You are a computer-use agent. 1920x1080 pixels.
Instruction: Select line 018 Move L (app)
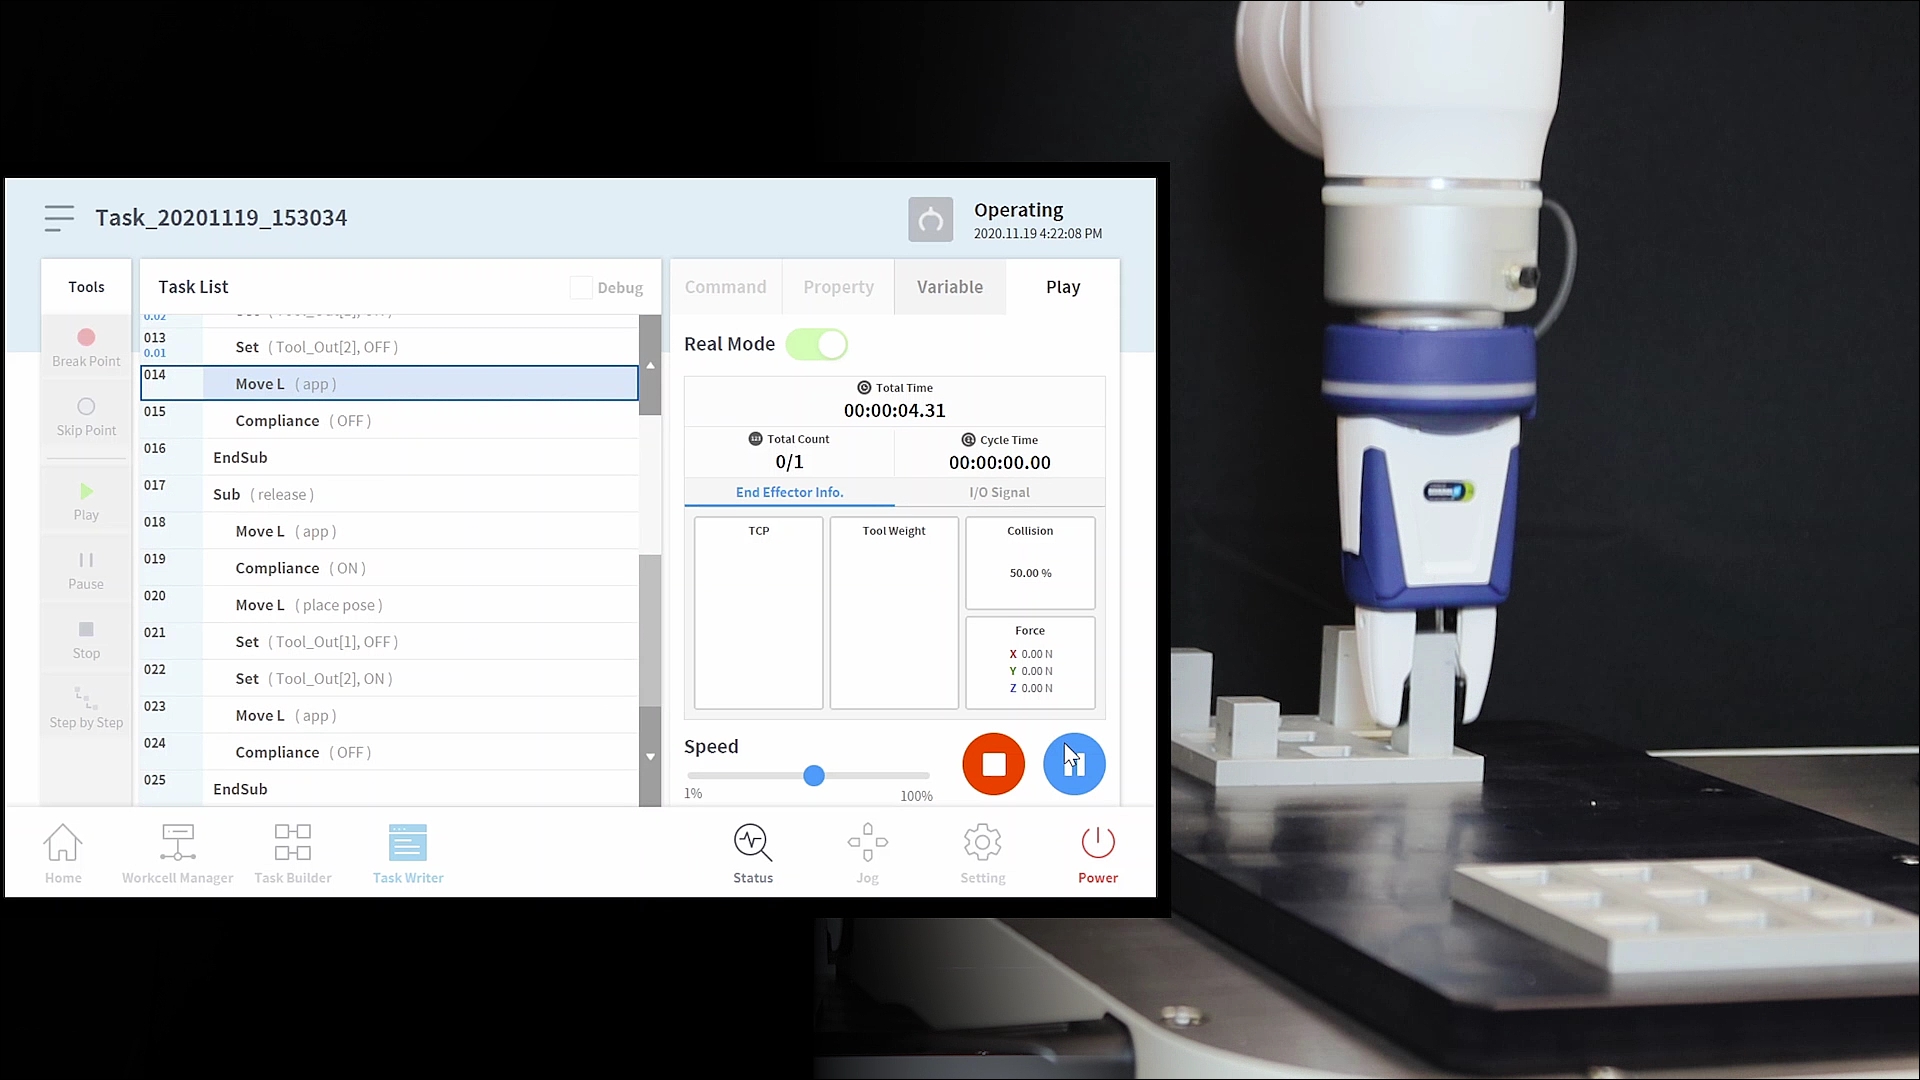[x=390, y=532]
